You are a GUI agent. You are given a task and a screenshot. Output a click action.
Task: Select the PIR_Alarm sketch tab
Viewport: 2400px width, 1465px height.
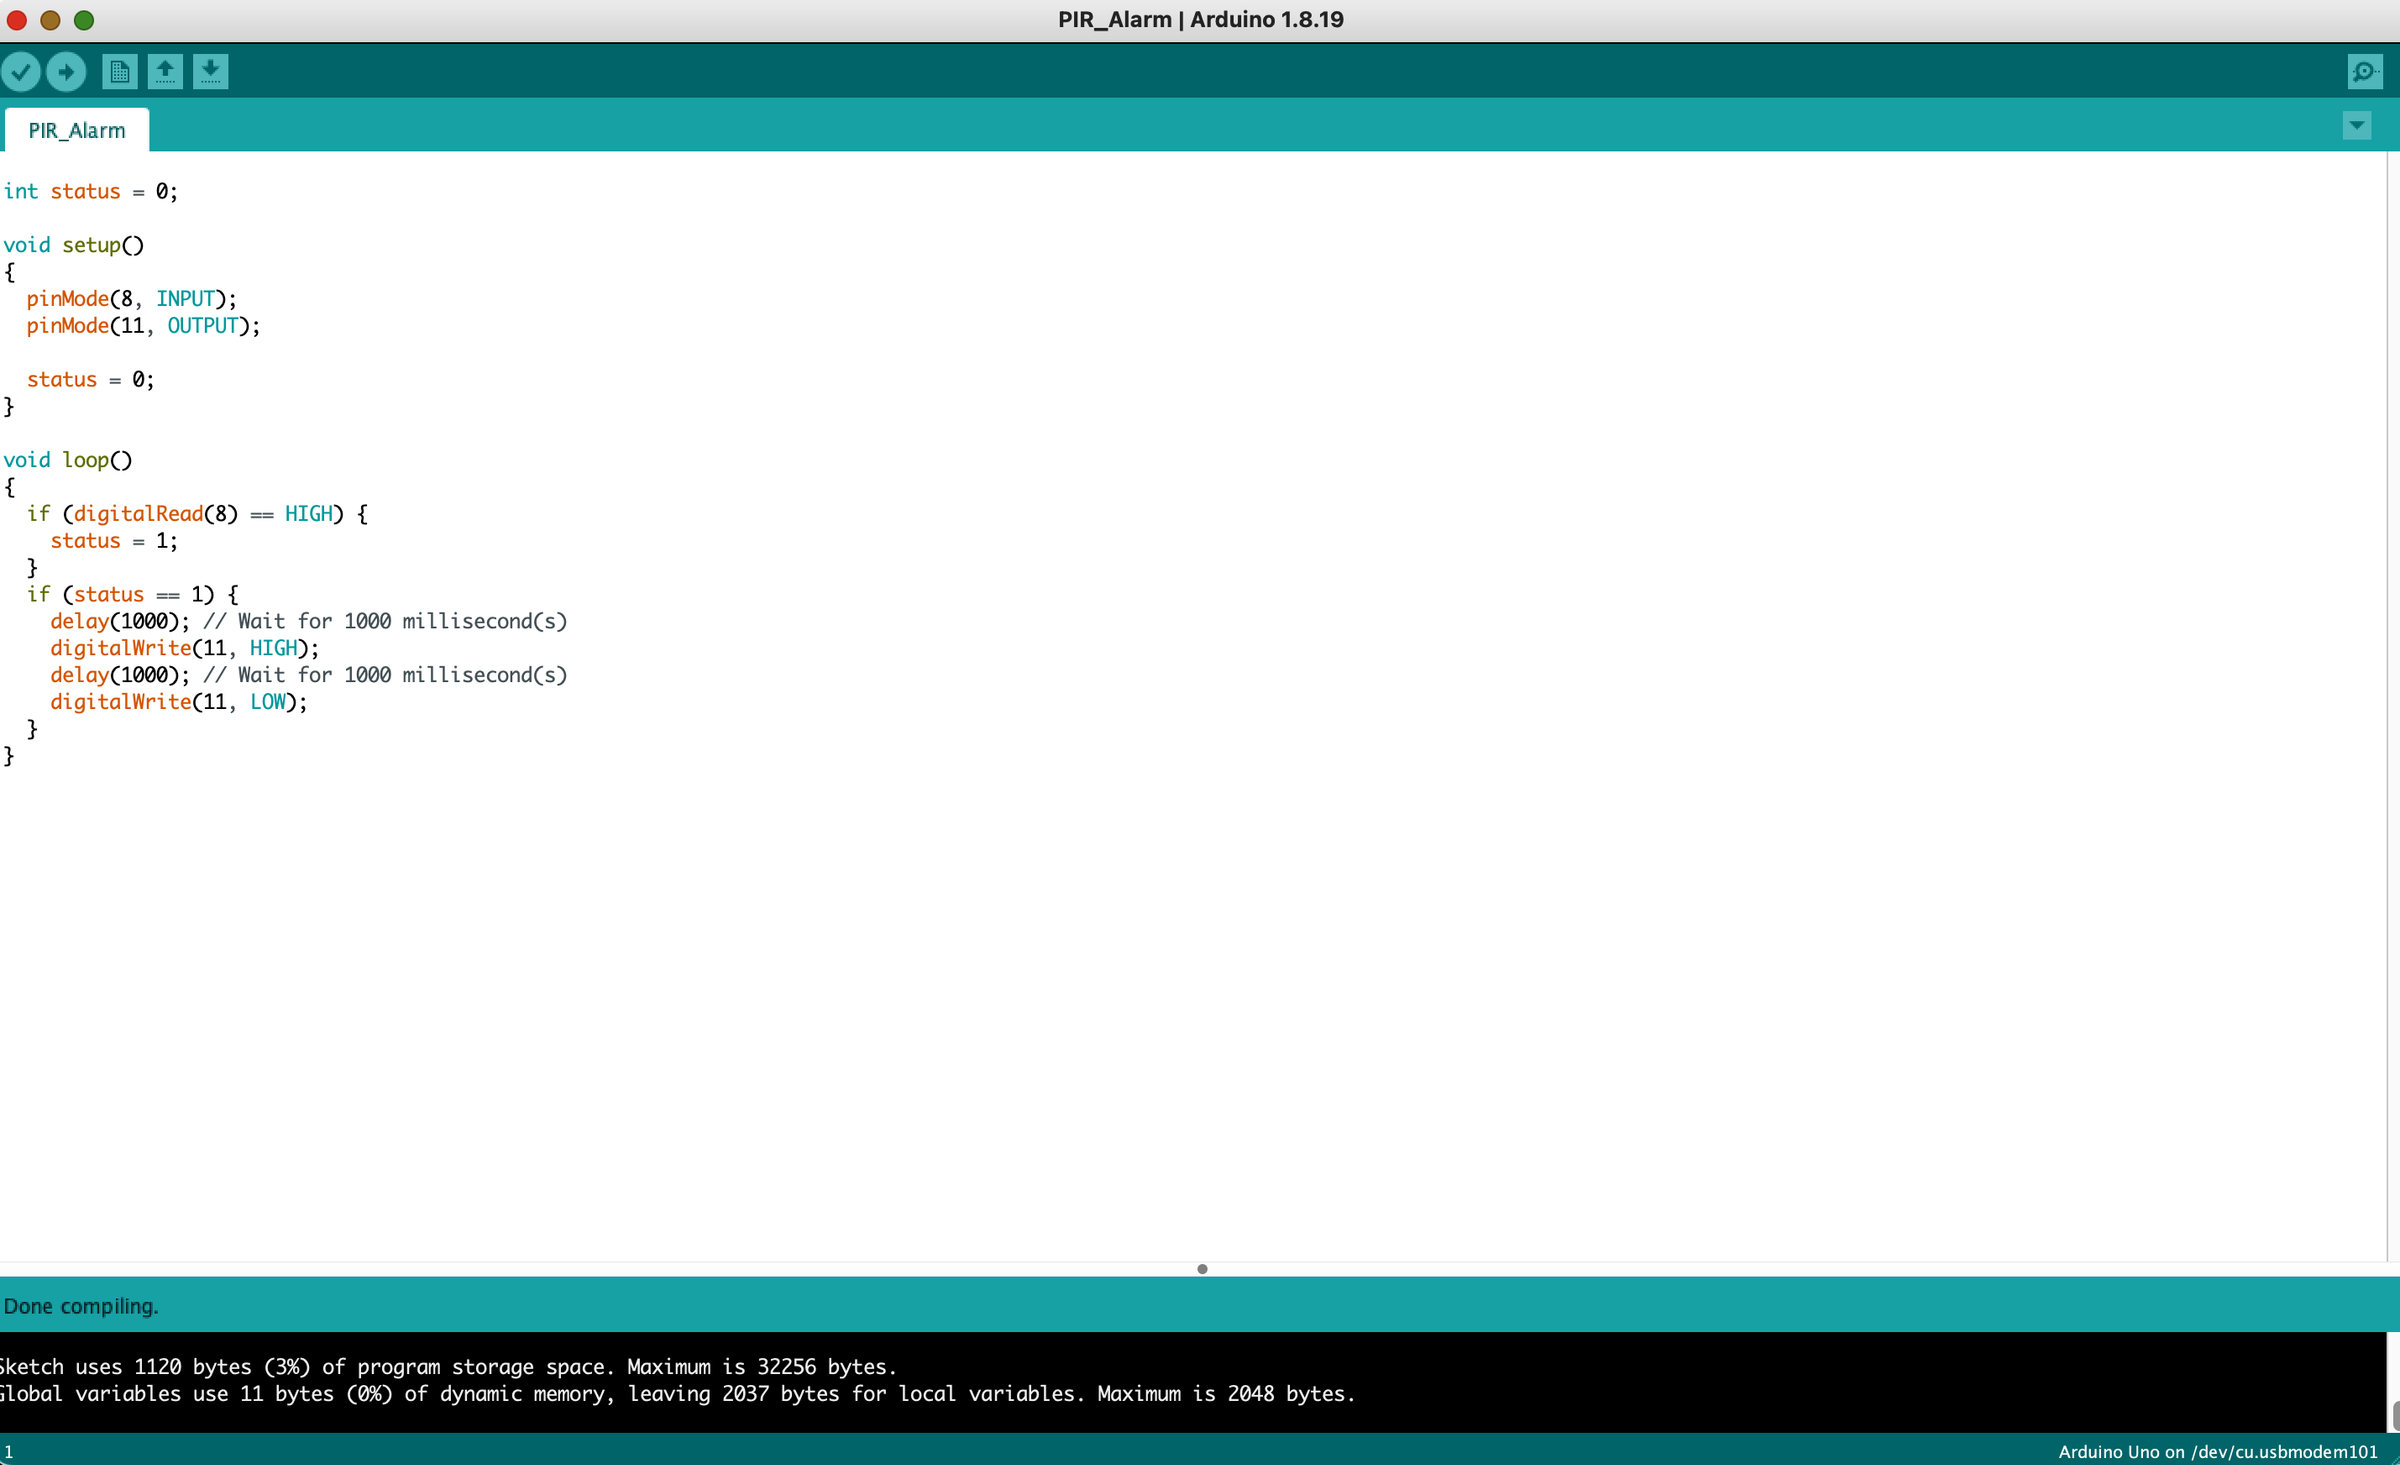pyautogui.click(x=77, y=131)
